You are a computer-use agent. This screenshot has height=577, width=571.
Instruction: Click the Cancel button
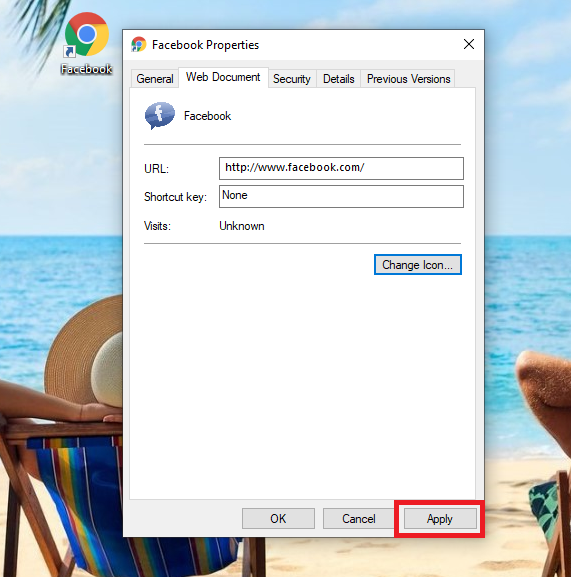pos(359,518)
